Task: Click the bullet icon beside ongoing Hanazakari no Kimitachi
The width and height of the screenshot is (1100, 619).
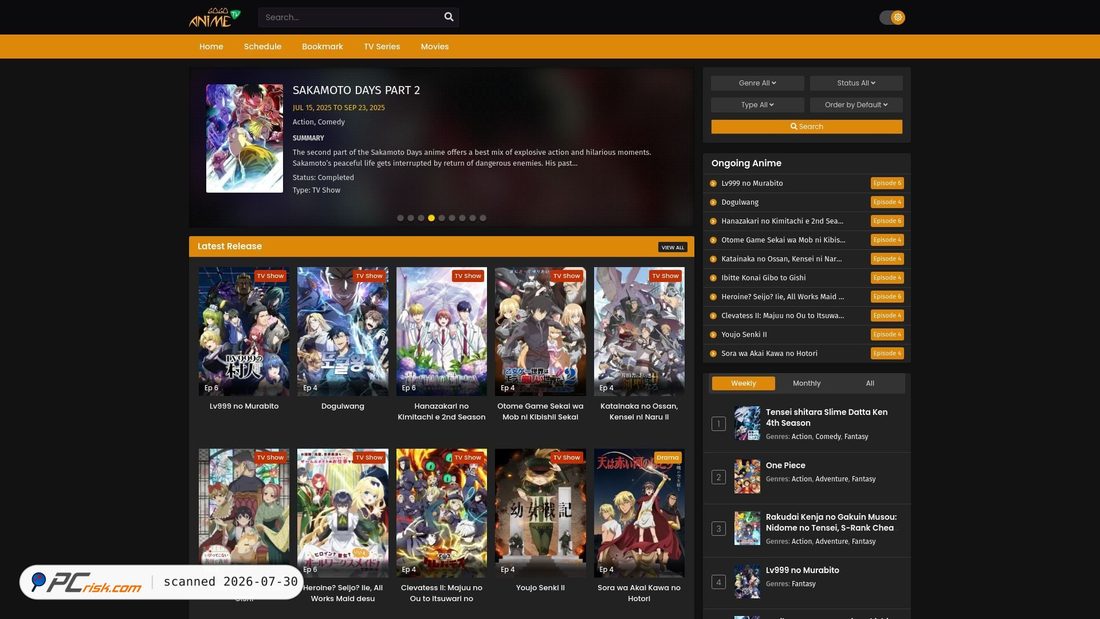Action: pos(713,221)
